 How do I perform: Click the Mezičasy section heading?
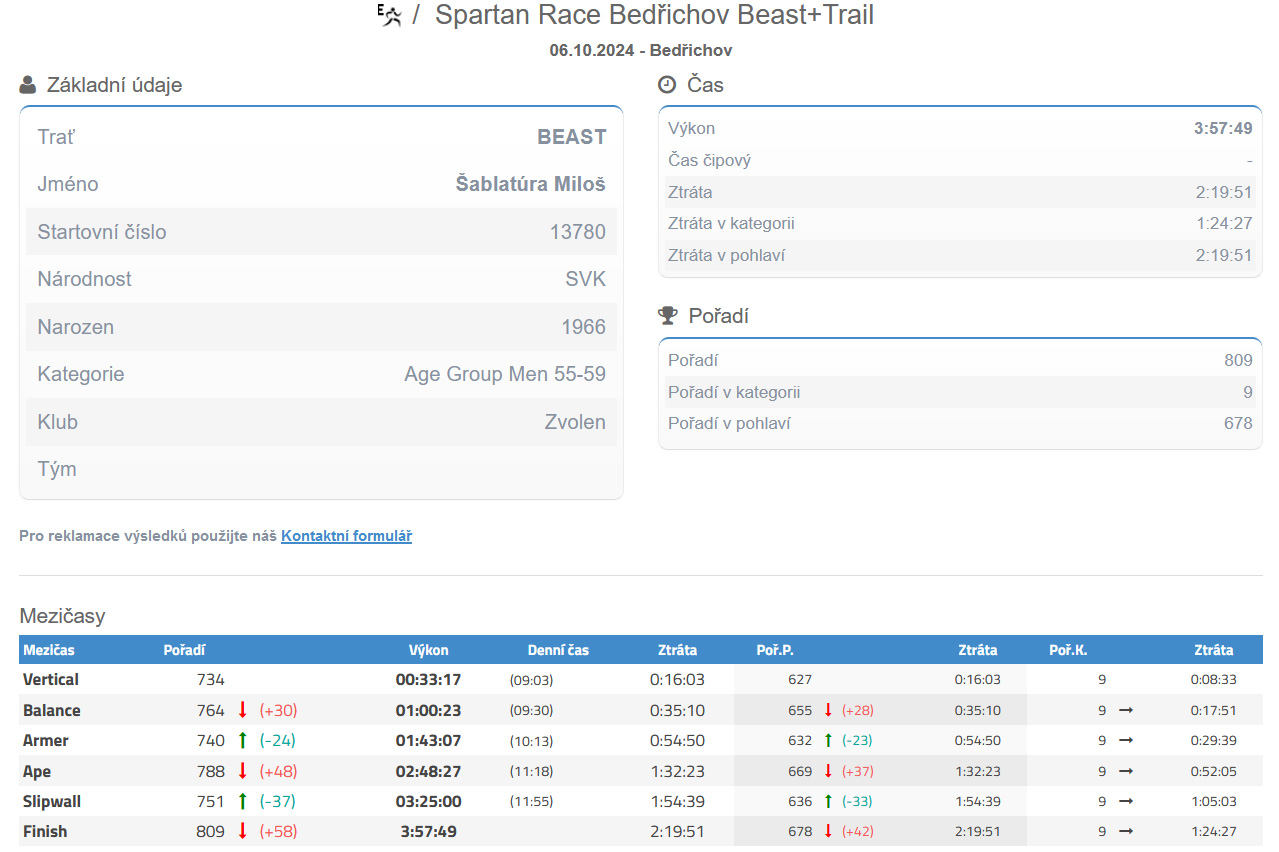click(62, 616)
